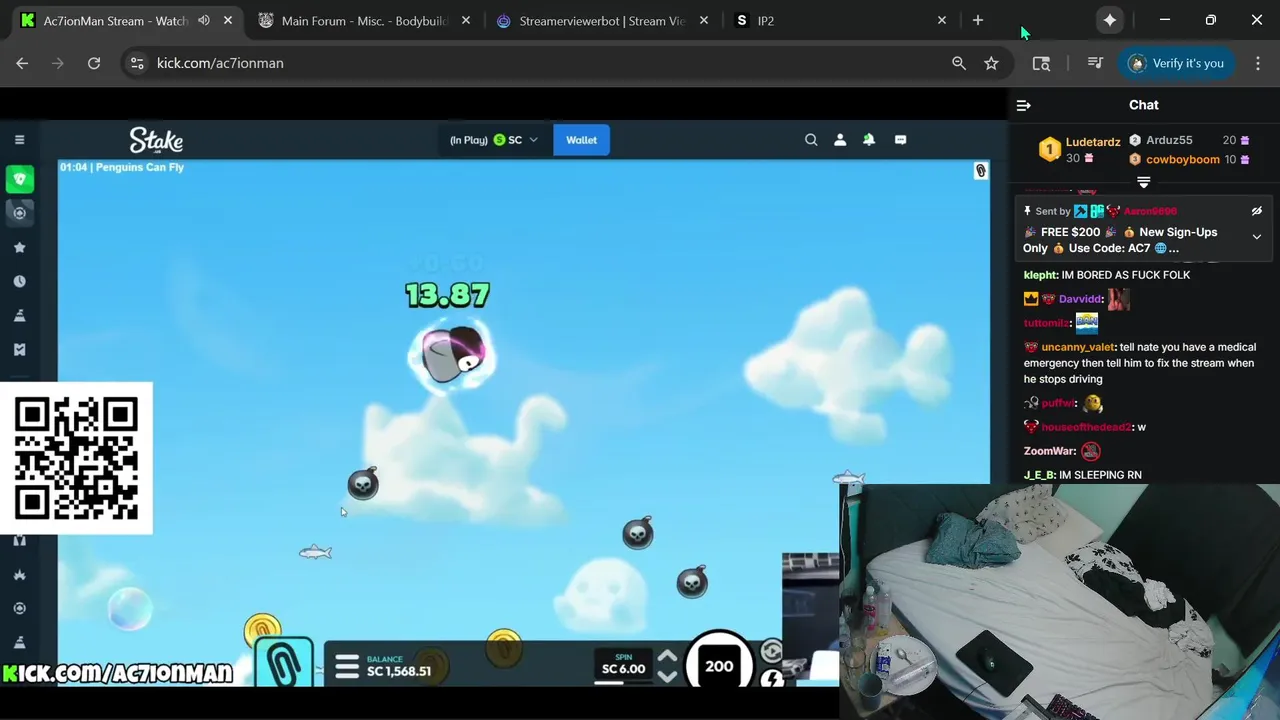This screenshot has height=720, width=1280.
Task: Close the IP2 tab
Action: (x=941, y=20)
